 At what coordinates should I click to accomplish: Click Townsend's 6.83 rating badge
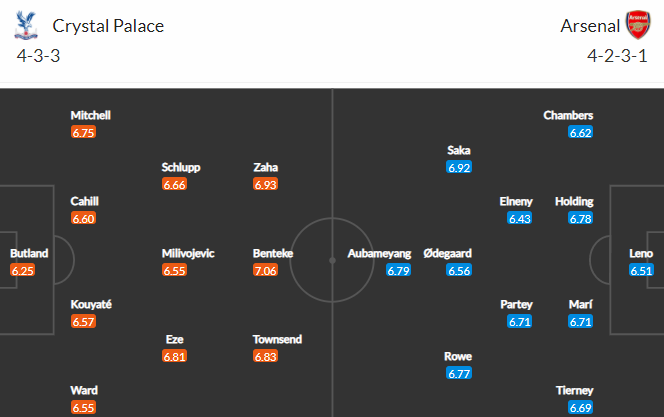point(266,356)
